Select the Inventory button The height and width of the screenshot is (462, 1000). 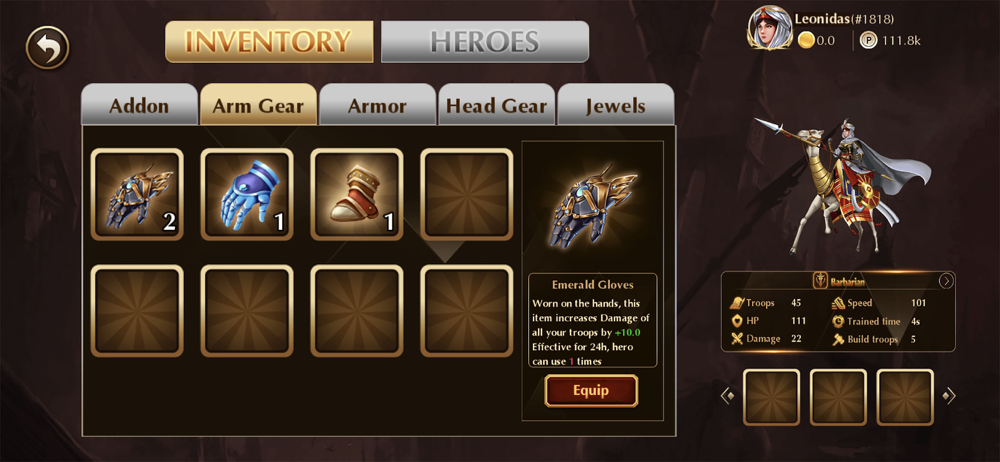pyautogui.click(x=269, y=42)
